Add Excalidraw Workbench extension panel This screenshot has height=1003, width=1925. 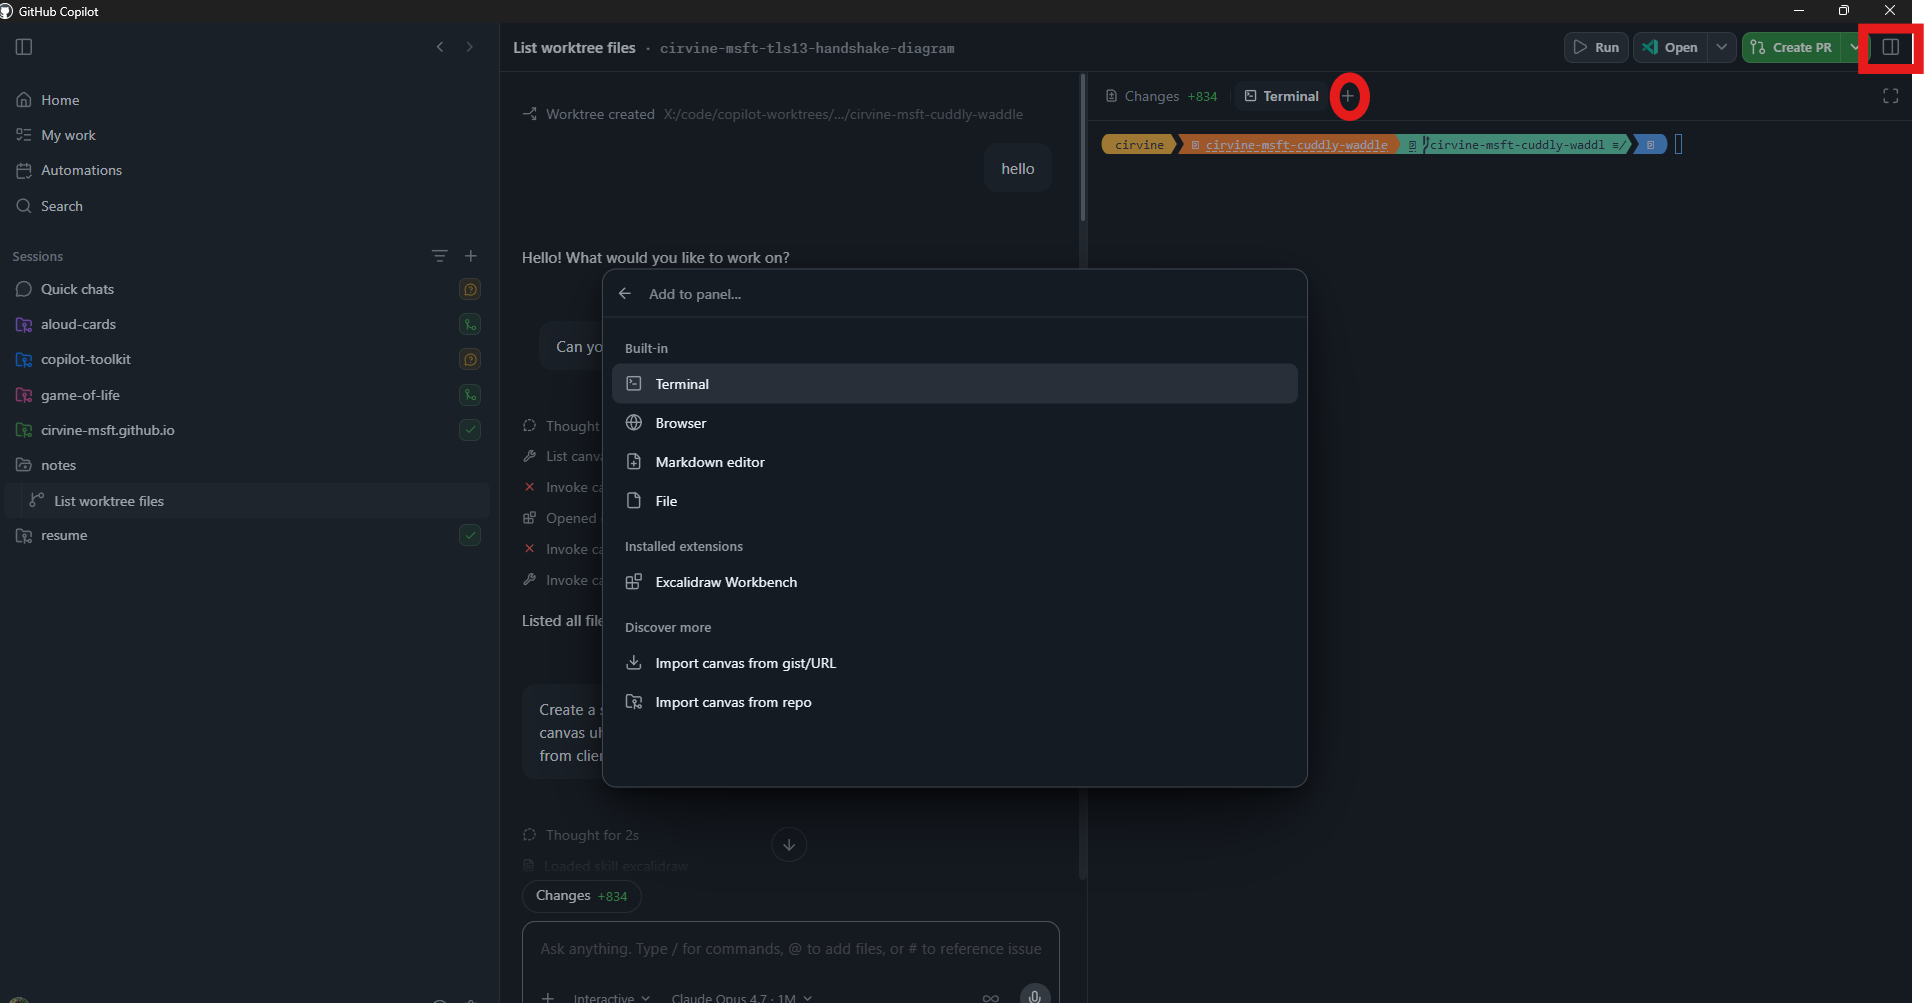(x=954, y=582)
